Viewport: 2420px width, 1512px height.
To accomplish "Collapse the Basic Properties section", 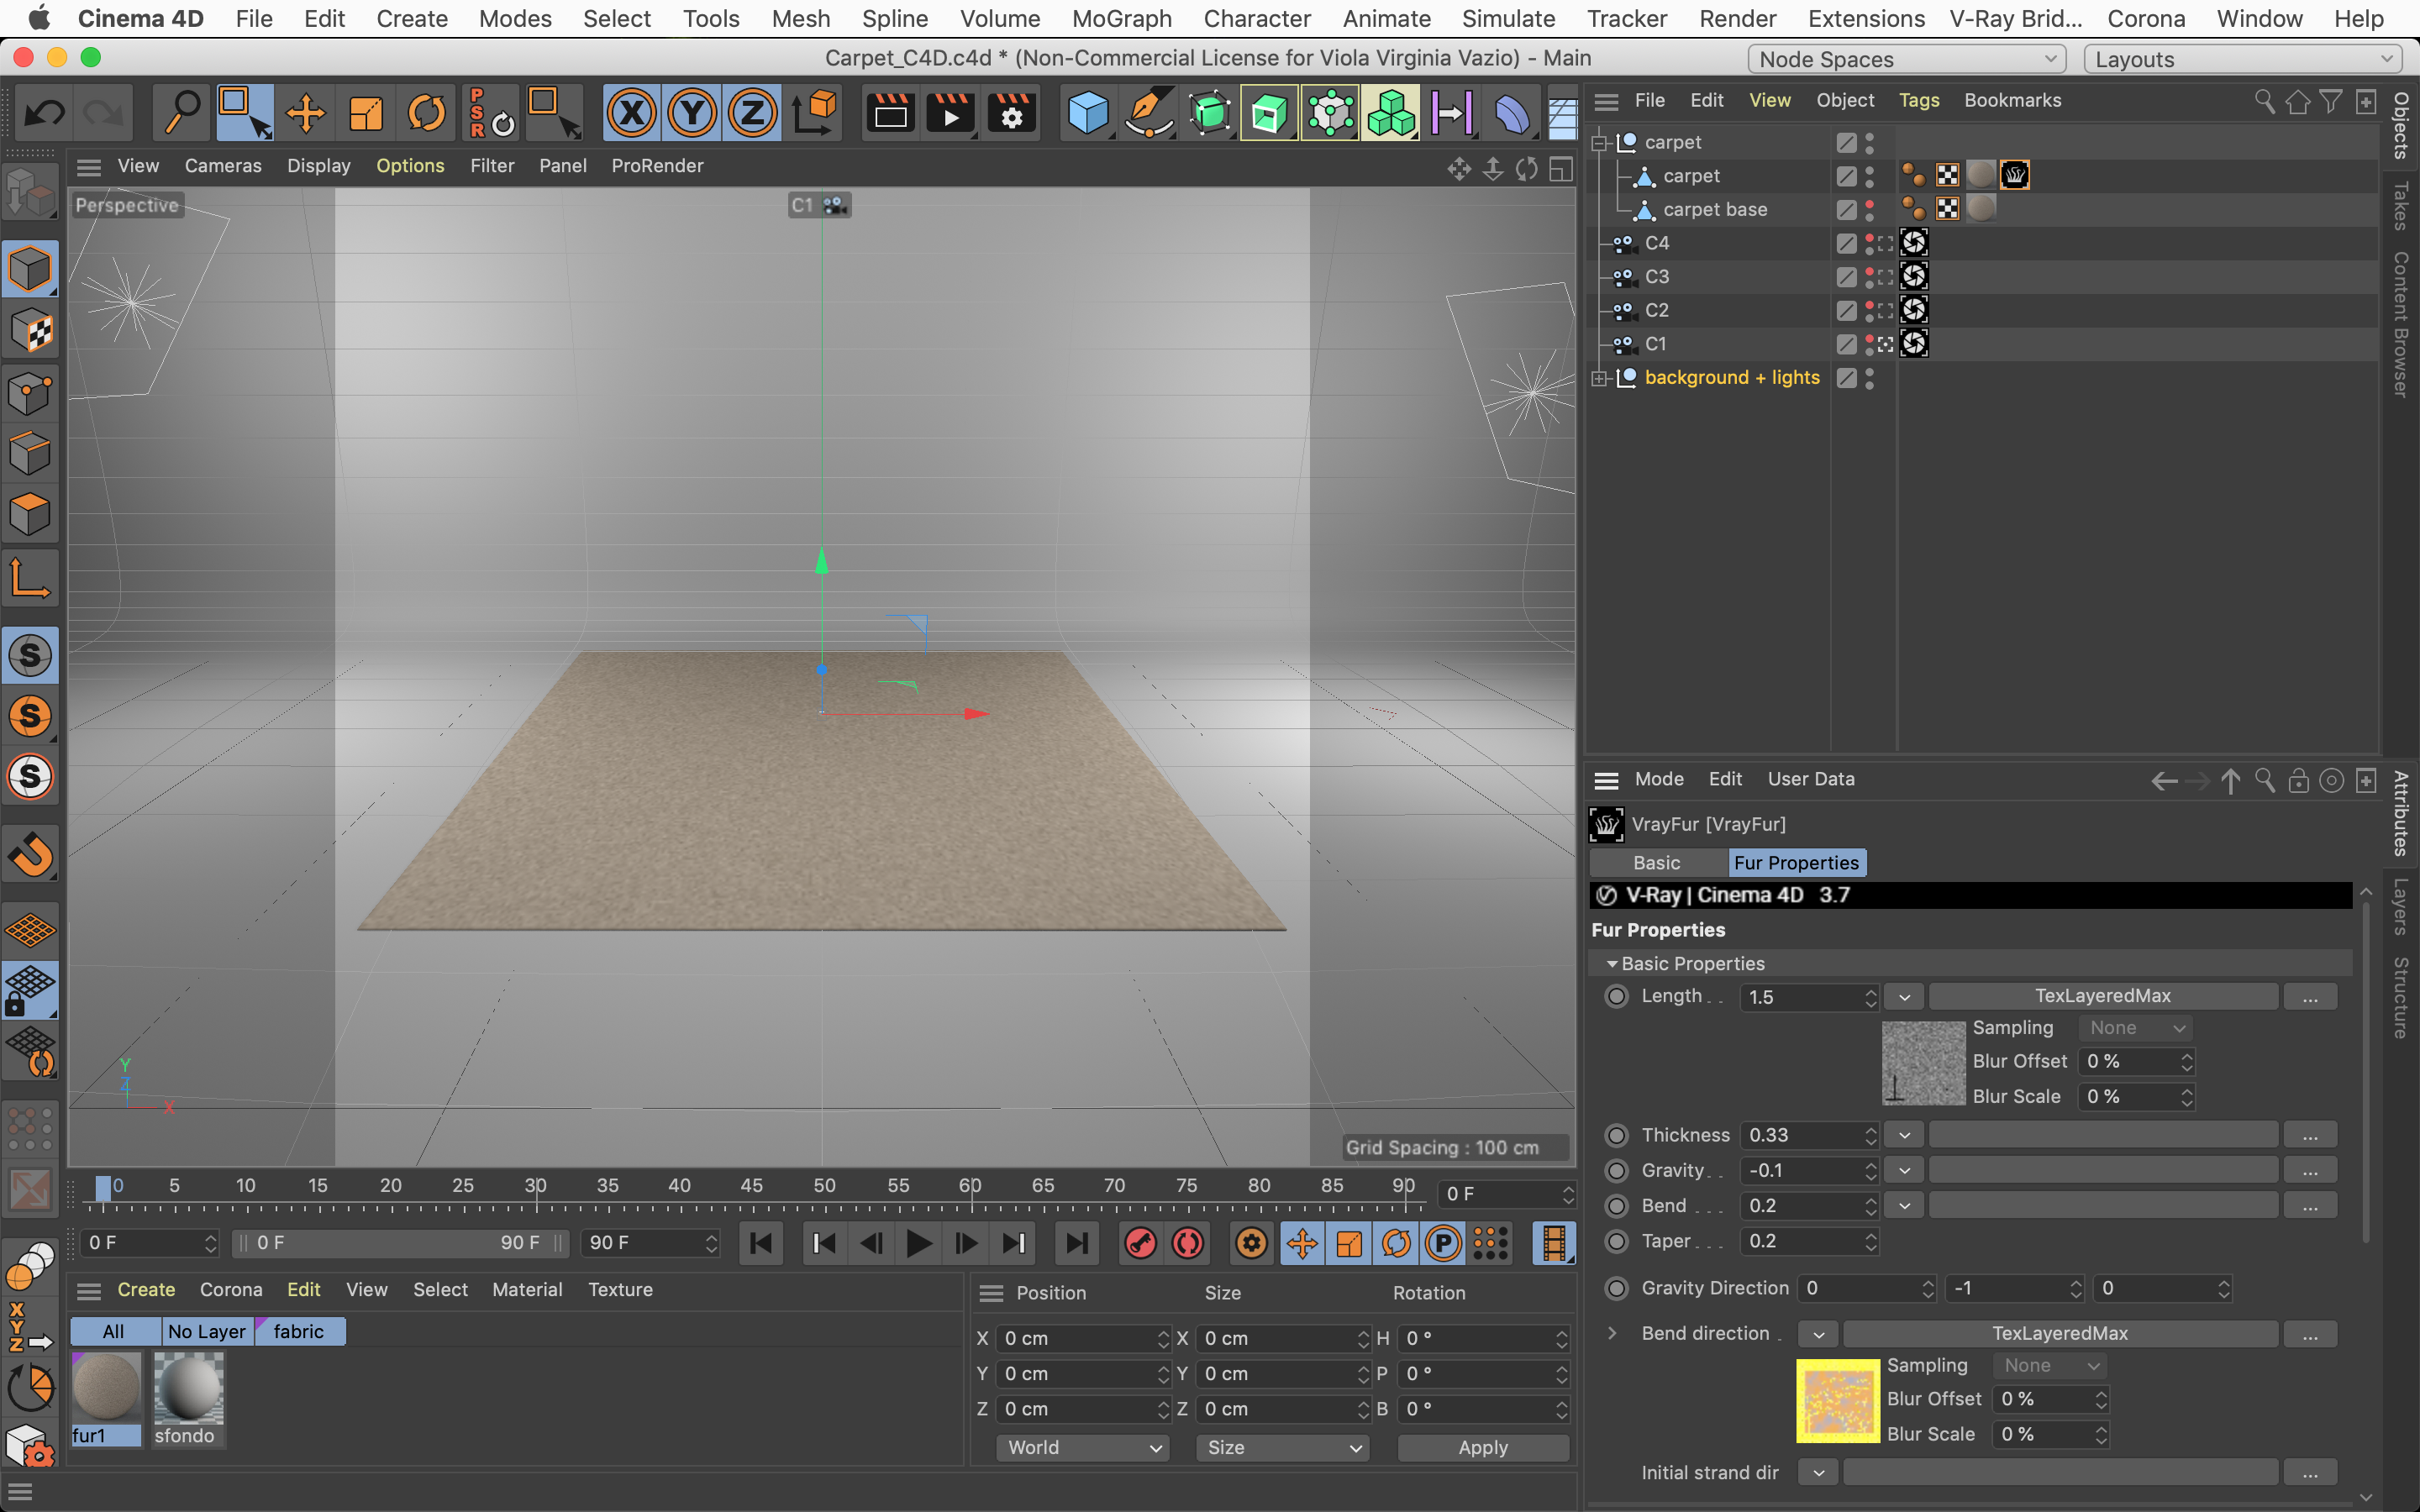I will (x=1612, y=964).
